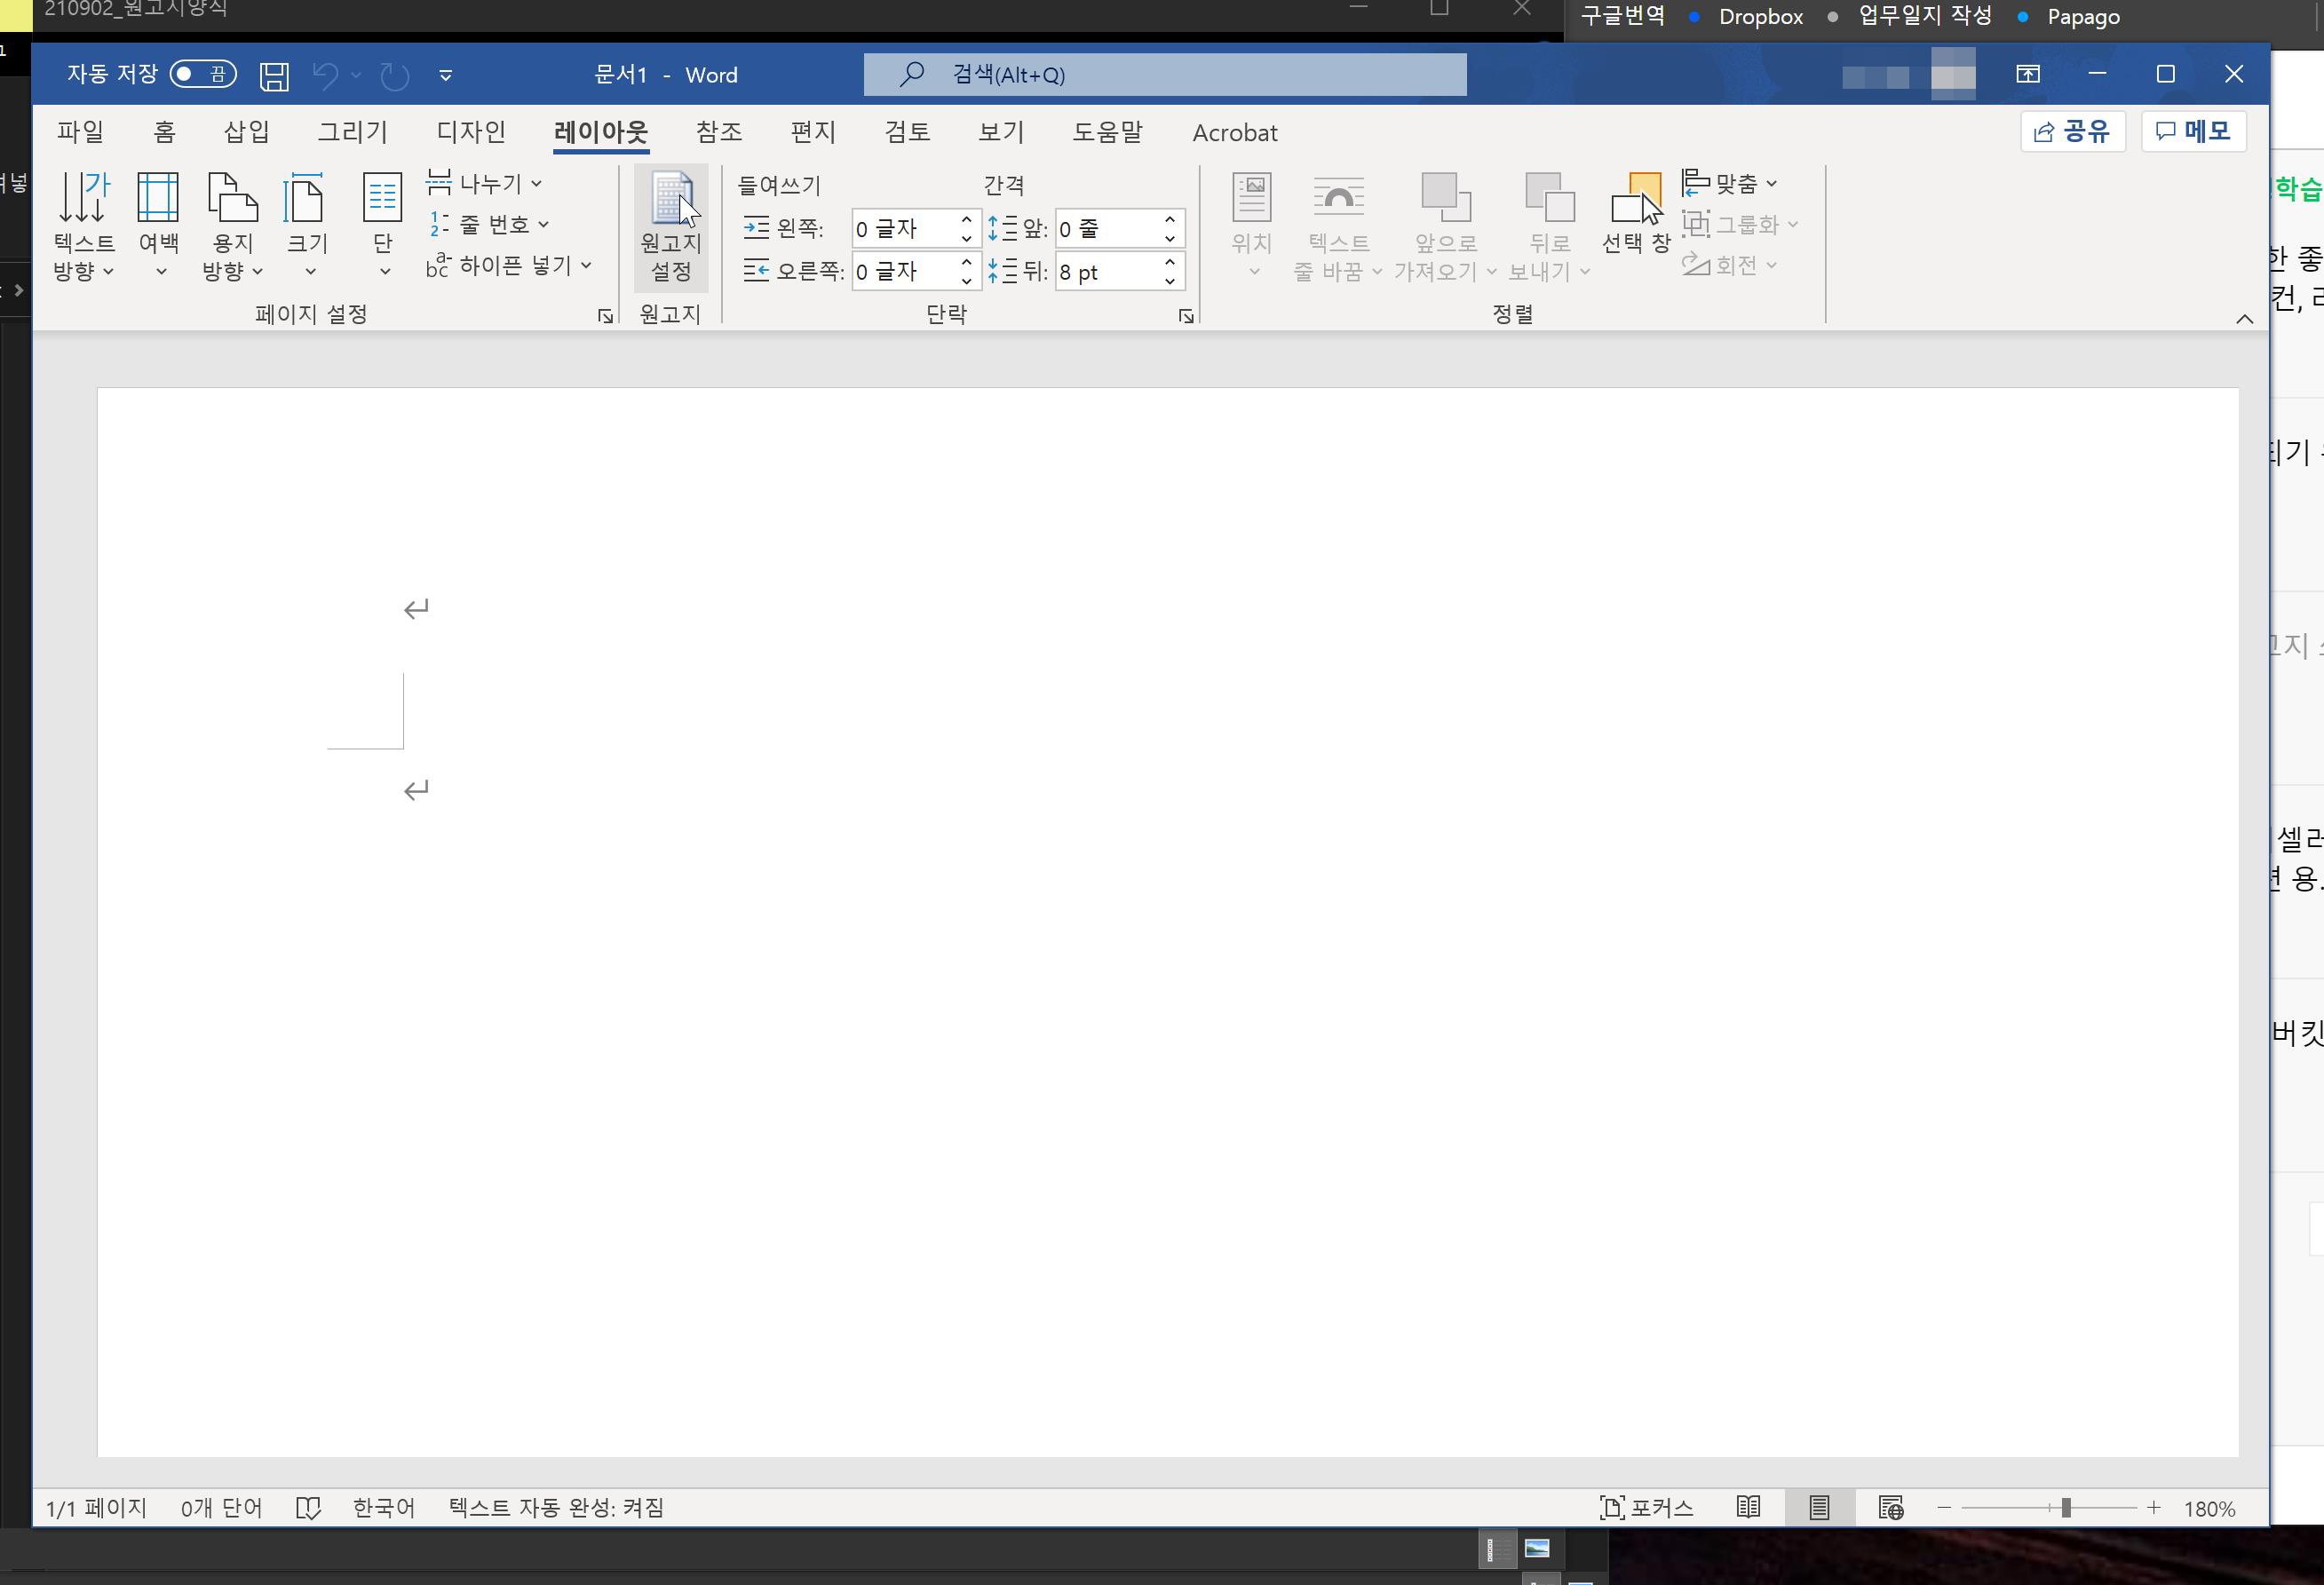Open the 원고지 설정 manuscript paper settings
Viewport: 2324px width, 1585px height.
point(670,227)
